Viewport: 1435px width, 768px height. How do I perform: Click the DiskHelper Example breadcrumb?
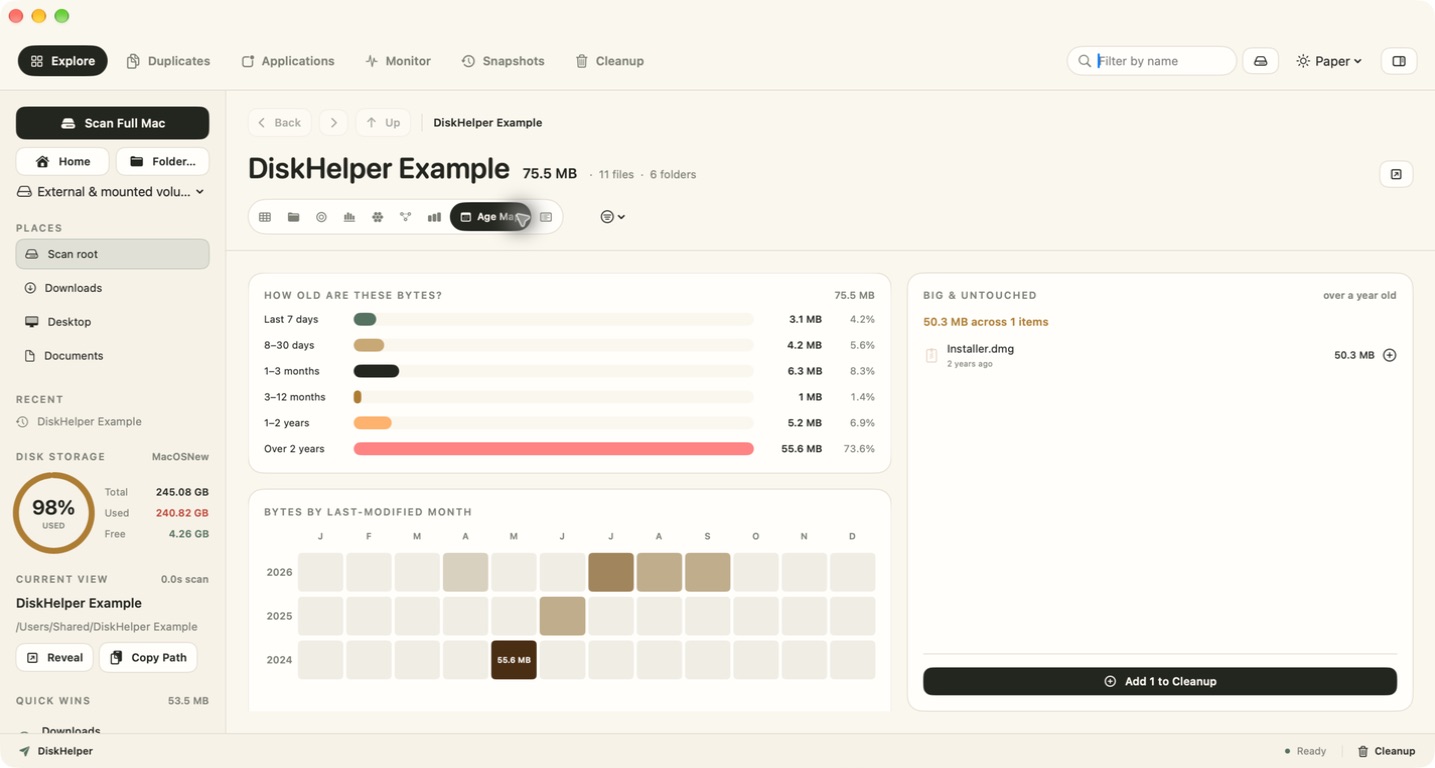(x=488, y=123)
